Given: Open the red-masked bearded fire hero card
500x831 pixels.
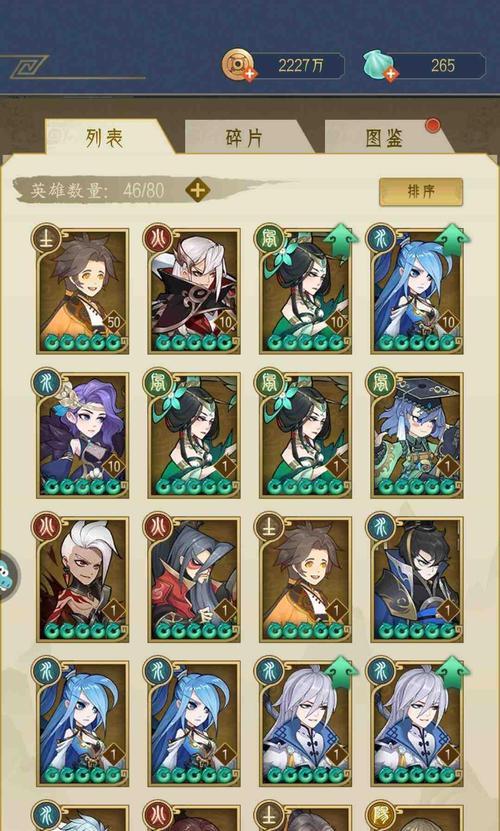Looking at the screenshot, I should (194, 579).
